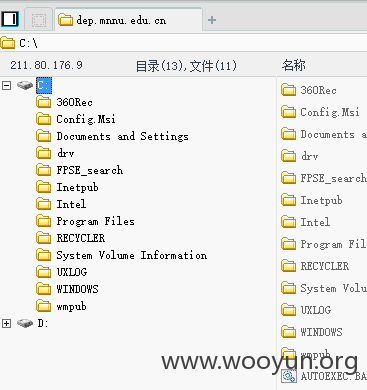Click Inetpub folder icon in tree
Image resolution: width=367 pixels, height=390 pixels.
pos(44,187)
